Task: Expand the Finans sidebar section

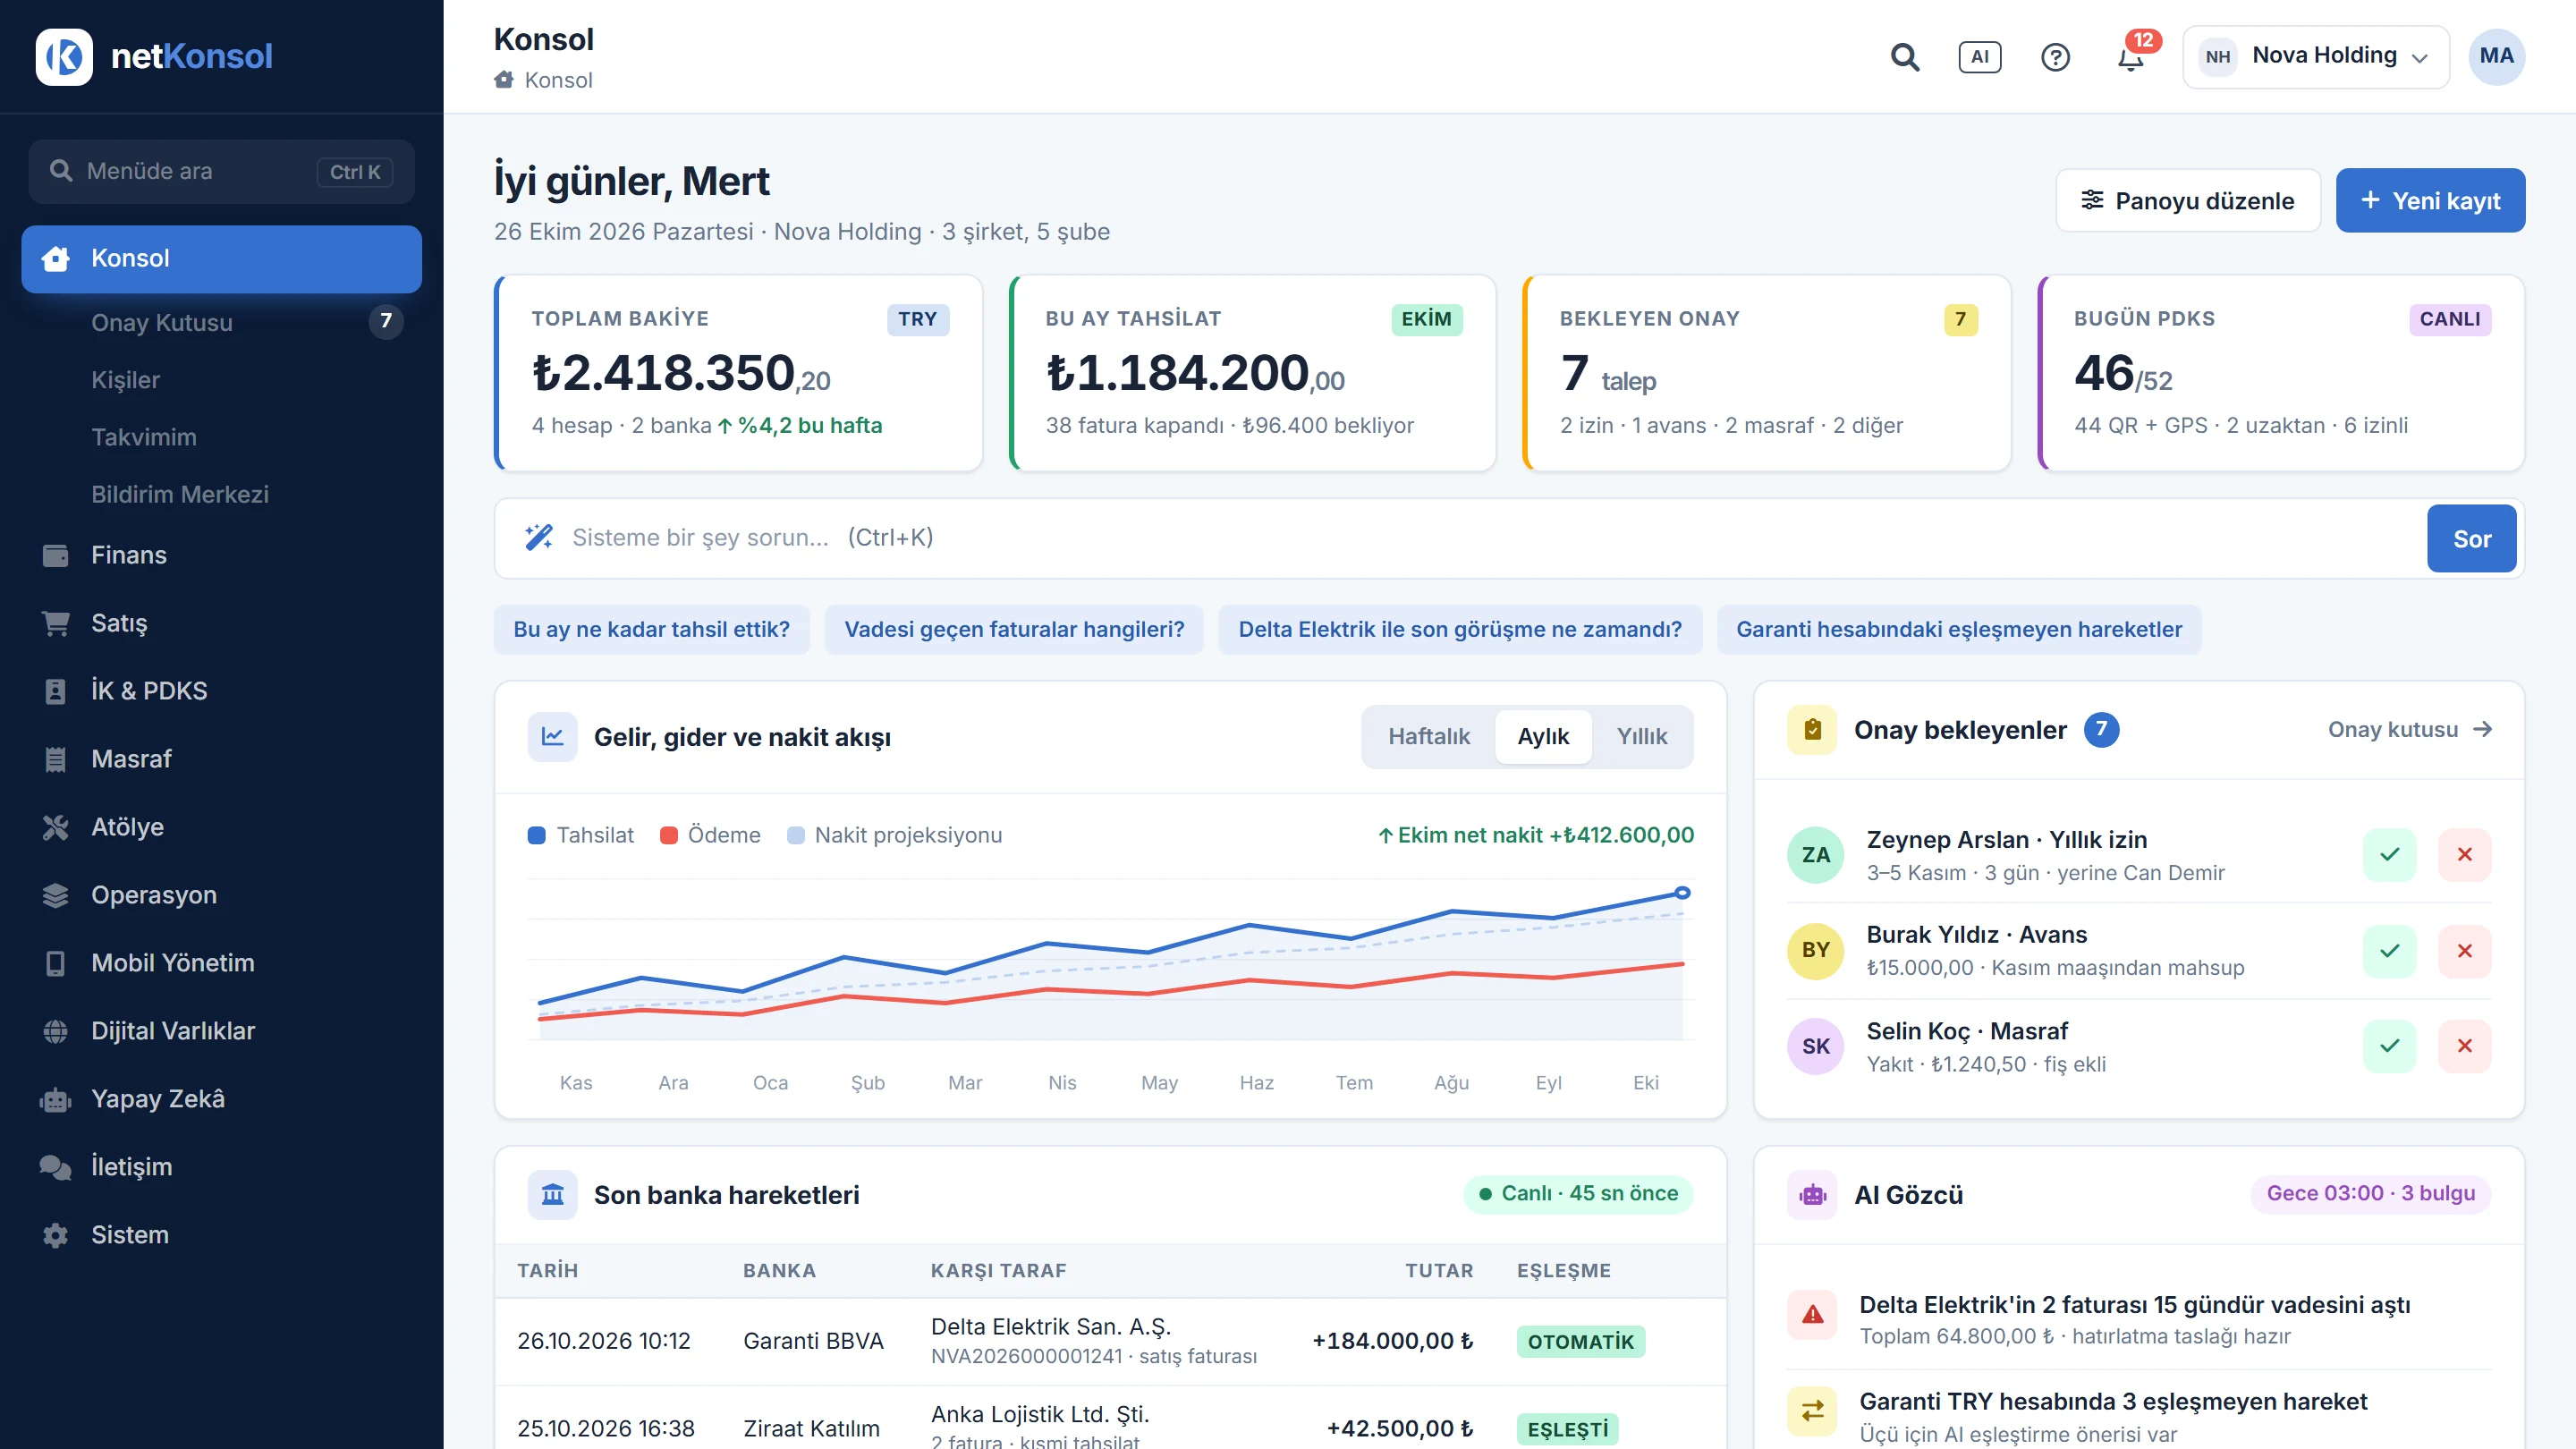Action: (221, 555)
